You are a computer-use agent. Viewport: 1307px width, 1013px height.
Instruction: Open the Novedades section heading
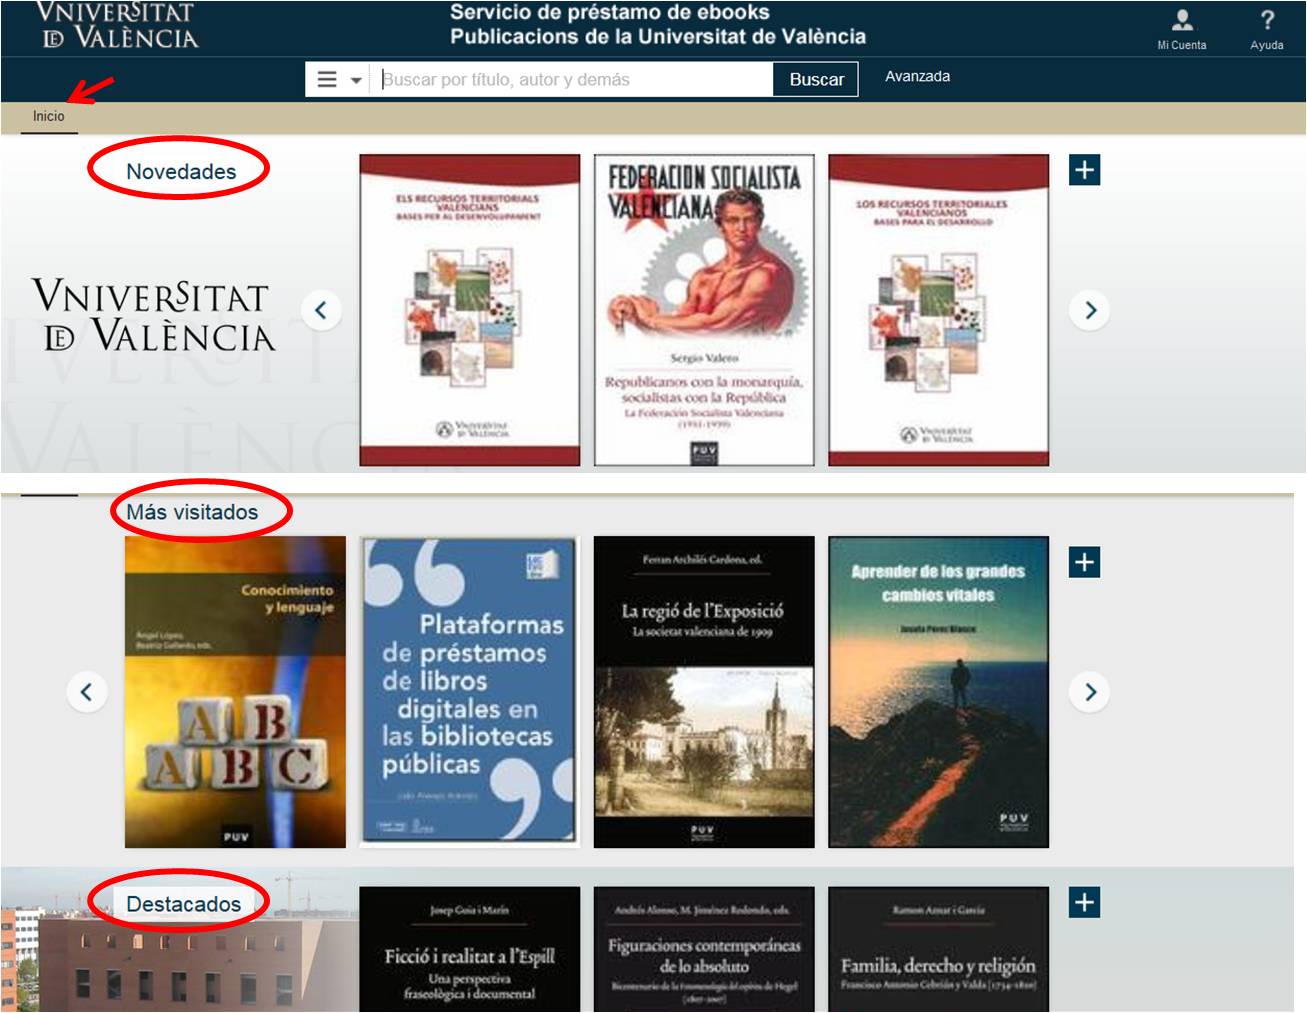[181, 171]
